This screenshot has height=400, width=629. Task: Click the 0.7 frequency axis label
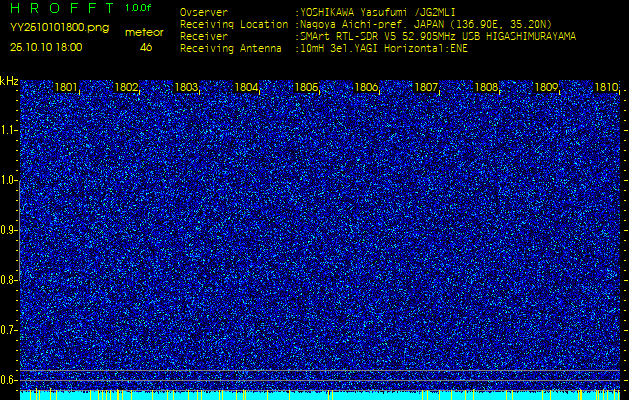pyautogui.click(x=9, y=329)
